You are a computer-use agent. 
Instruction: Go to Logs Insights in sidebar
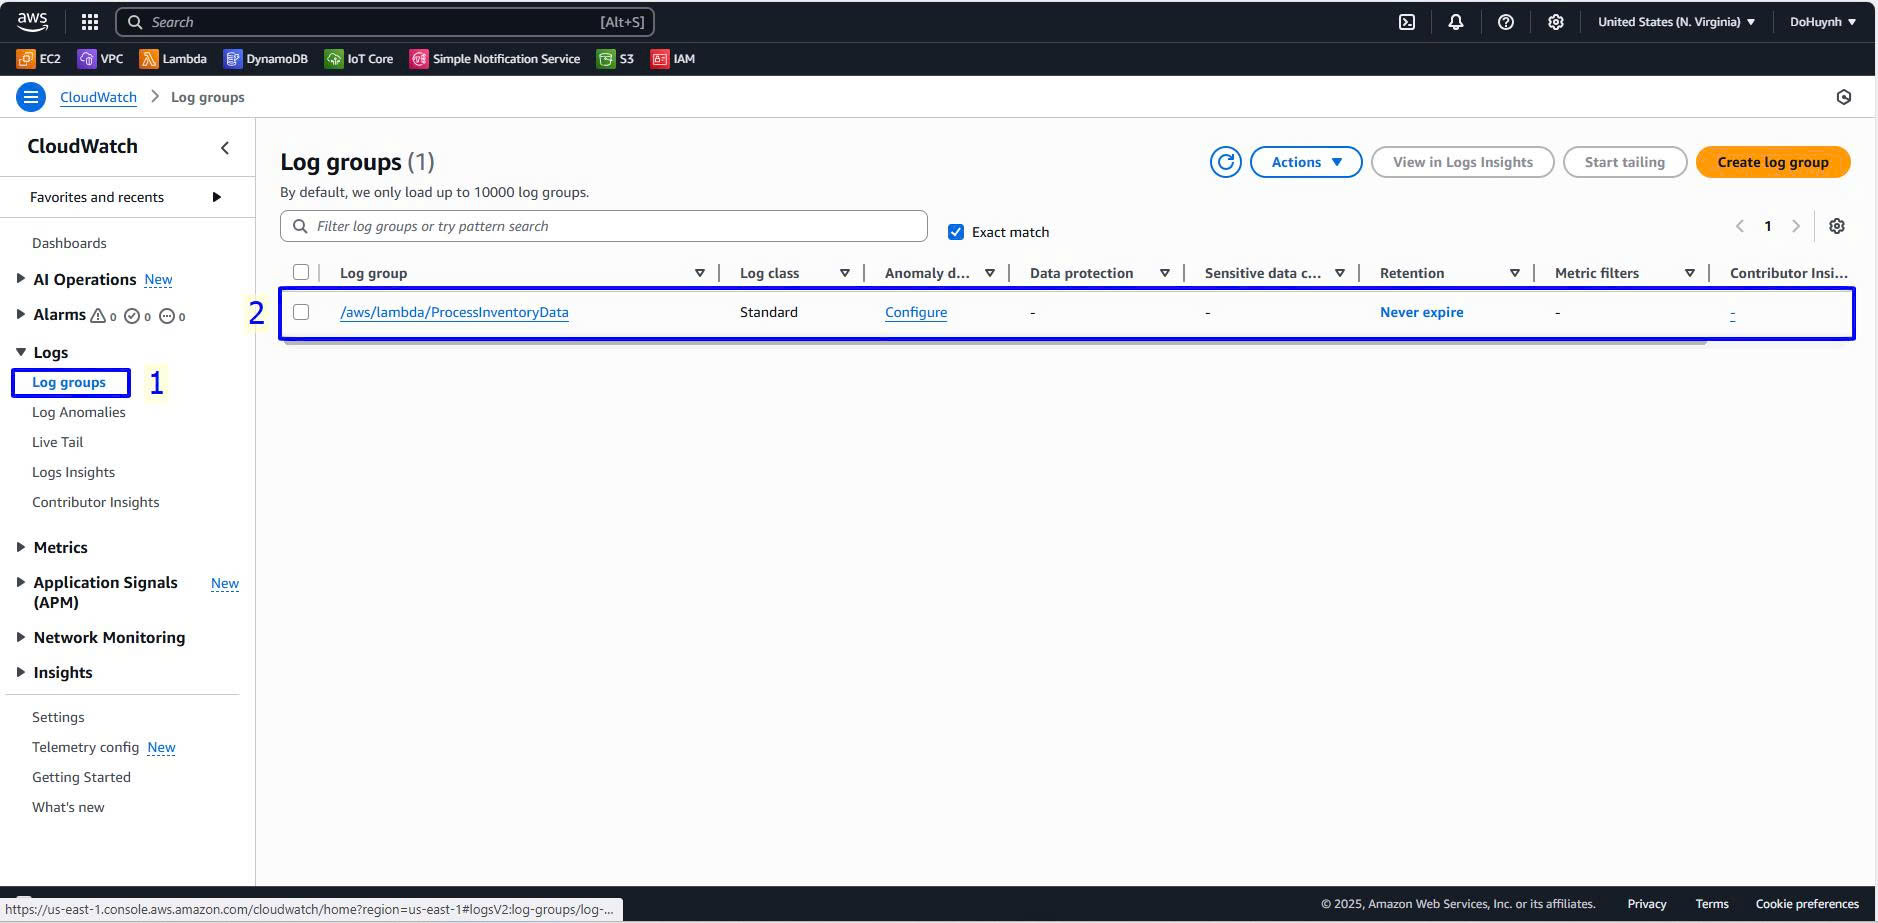(x=73, y=472)
